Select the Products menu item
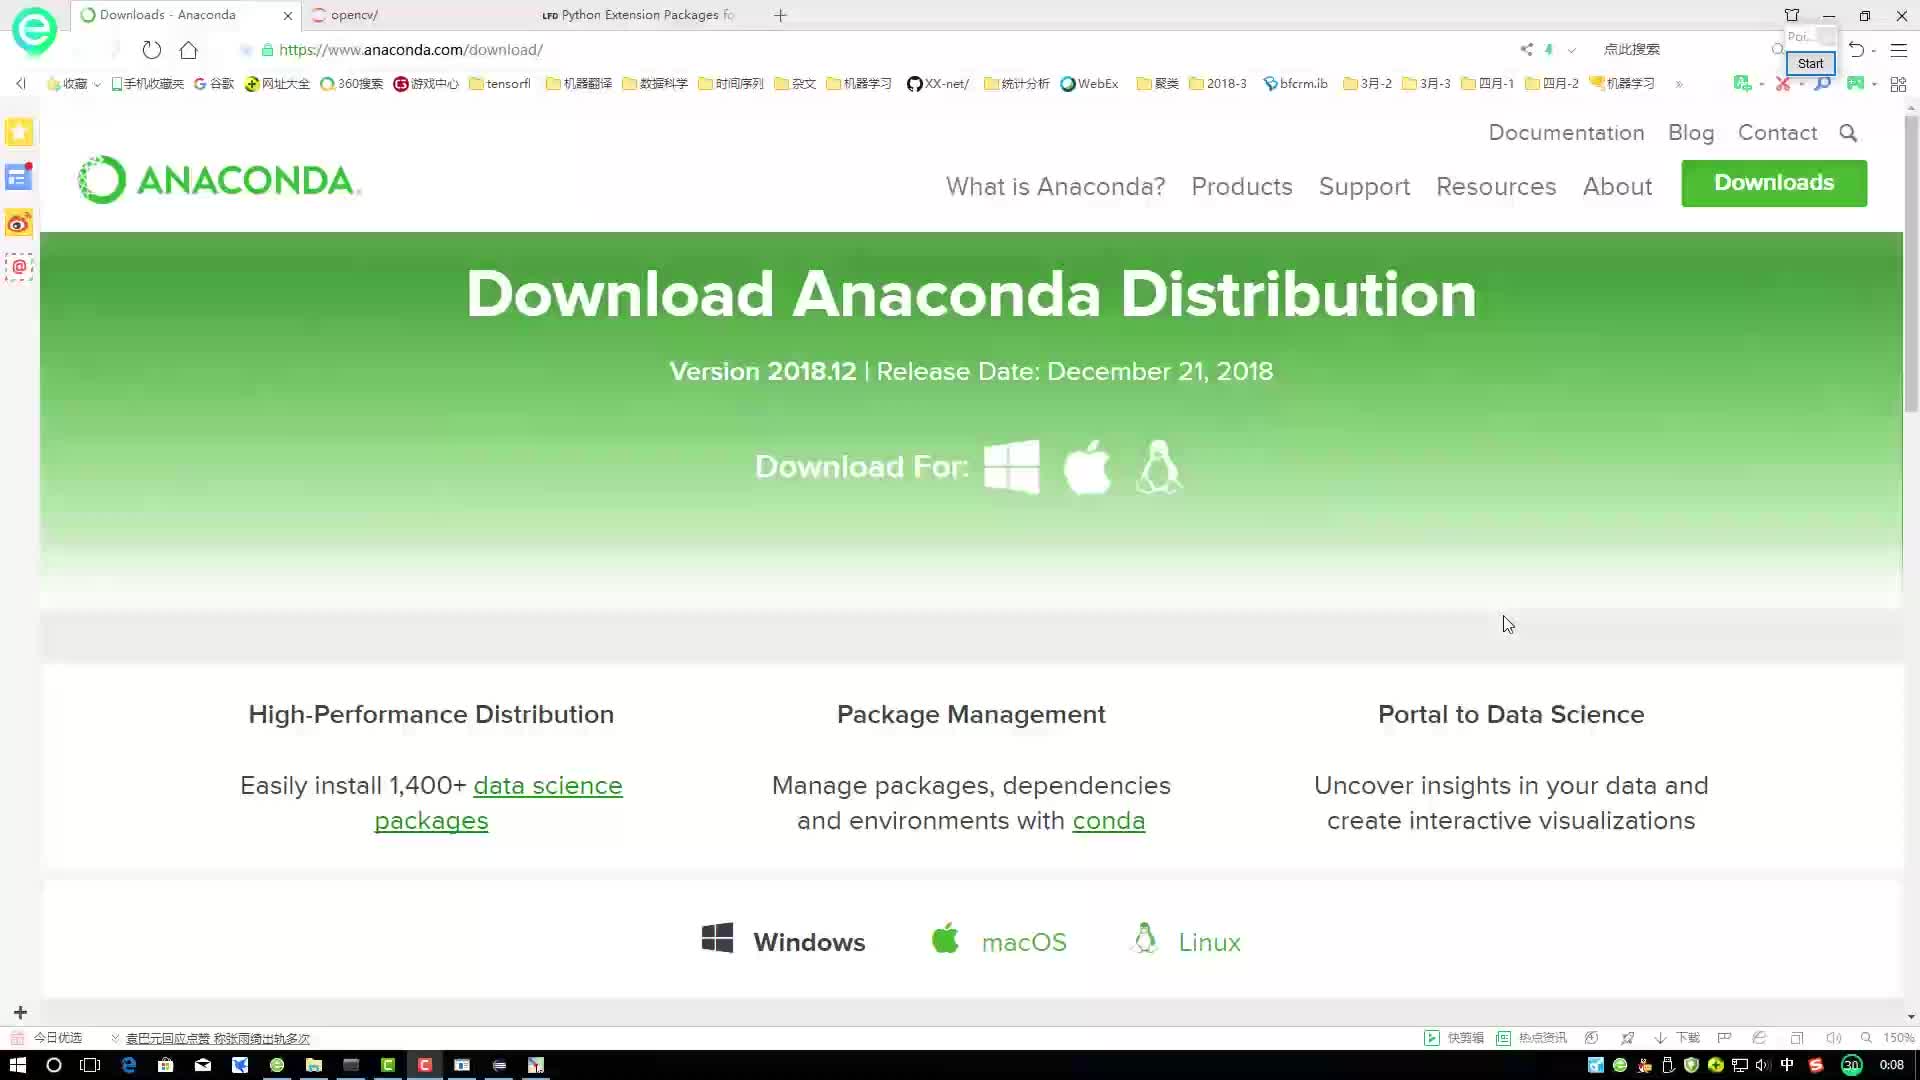 1242,186
